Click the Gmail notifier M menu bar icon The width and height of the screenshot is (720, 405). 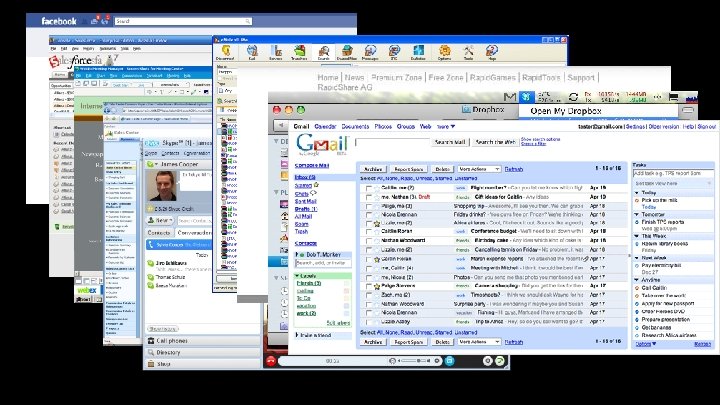coord(510,97)
